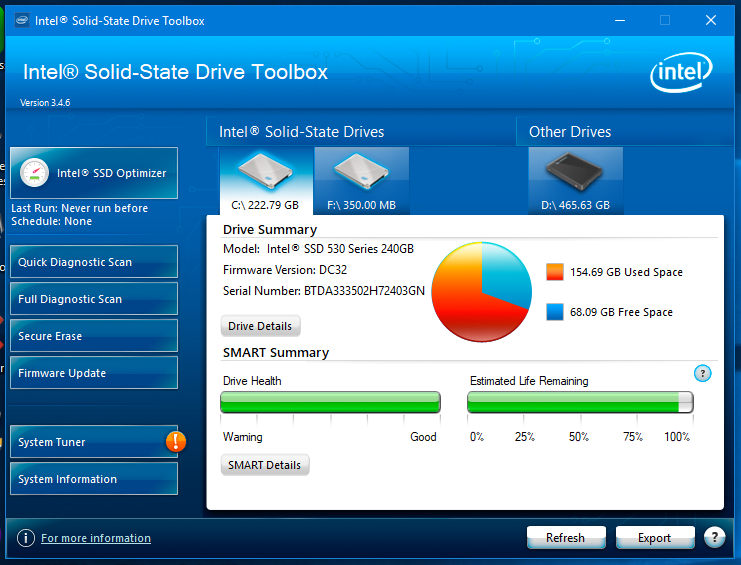
Task: Follow the For more information link
Action: pos(96,538)
